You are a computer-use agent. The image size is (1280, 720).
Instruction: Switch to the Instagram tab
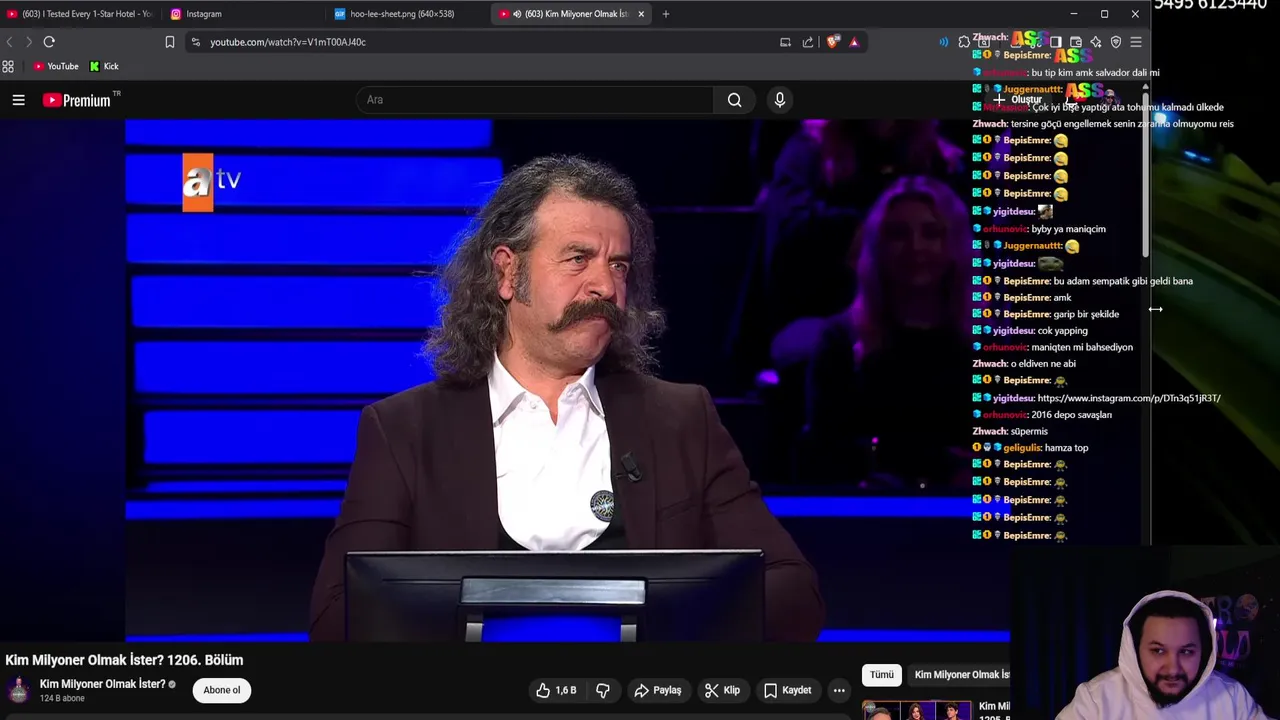click(245, 14)
